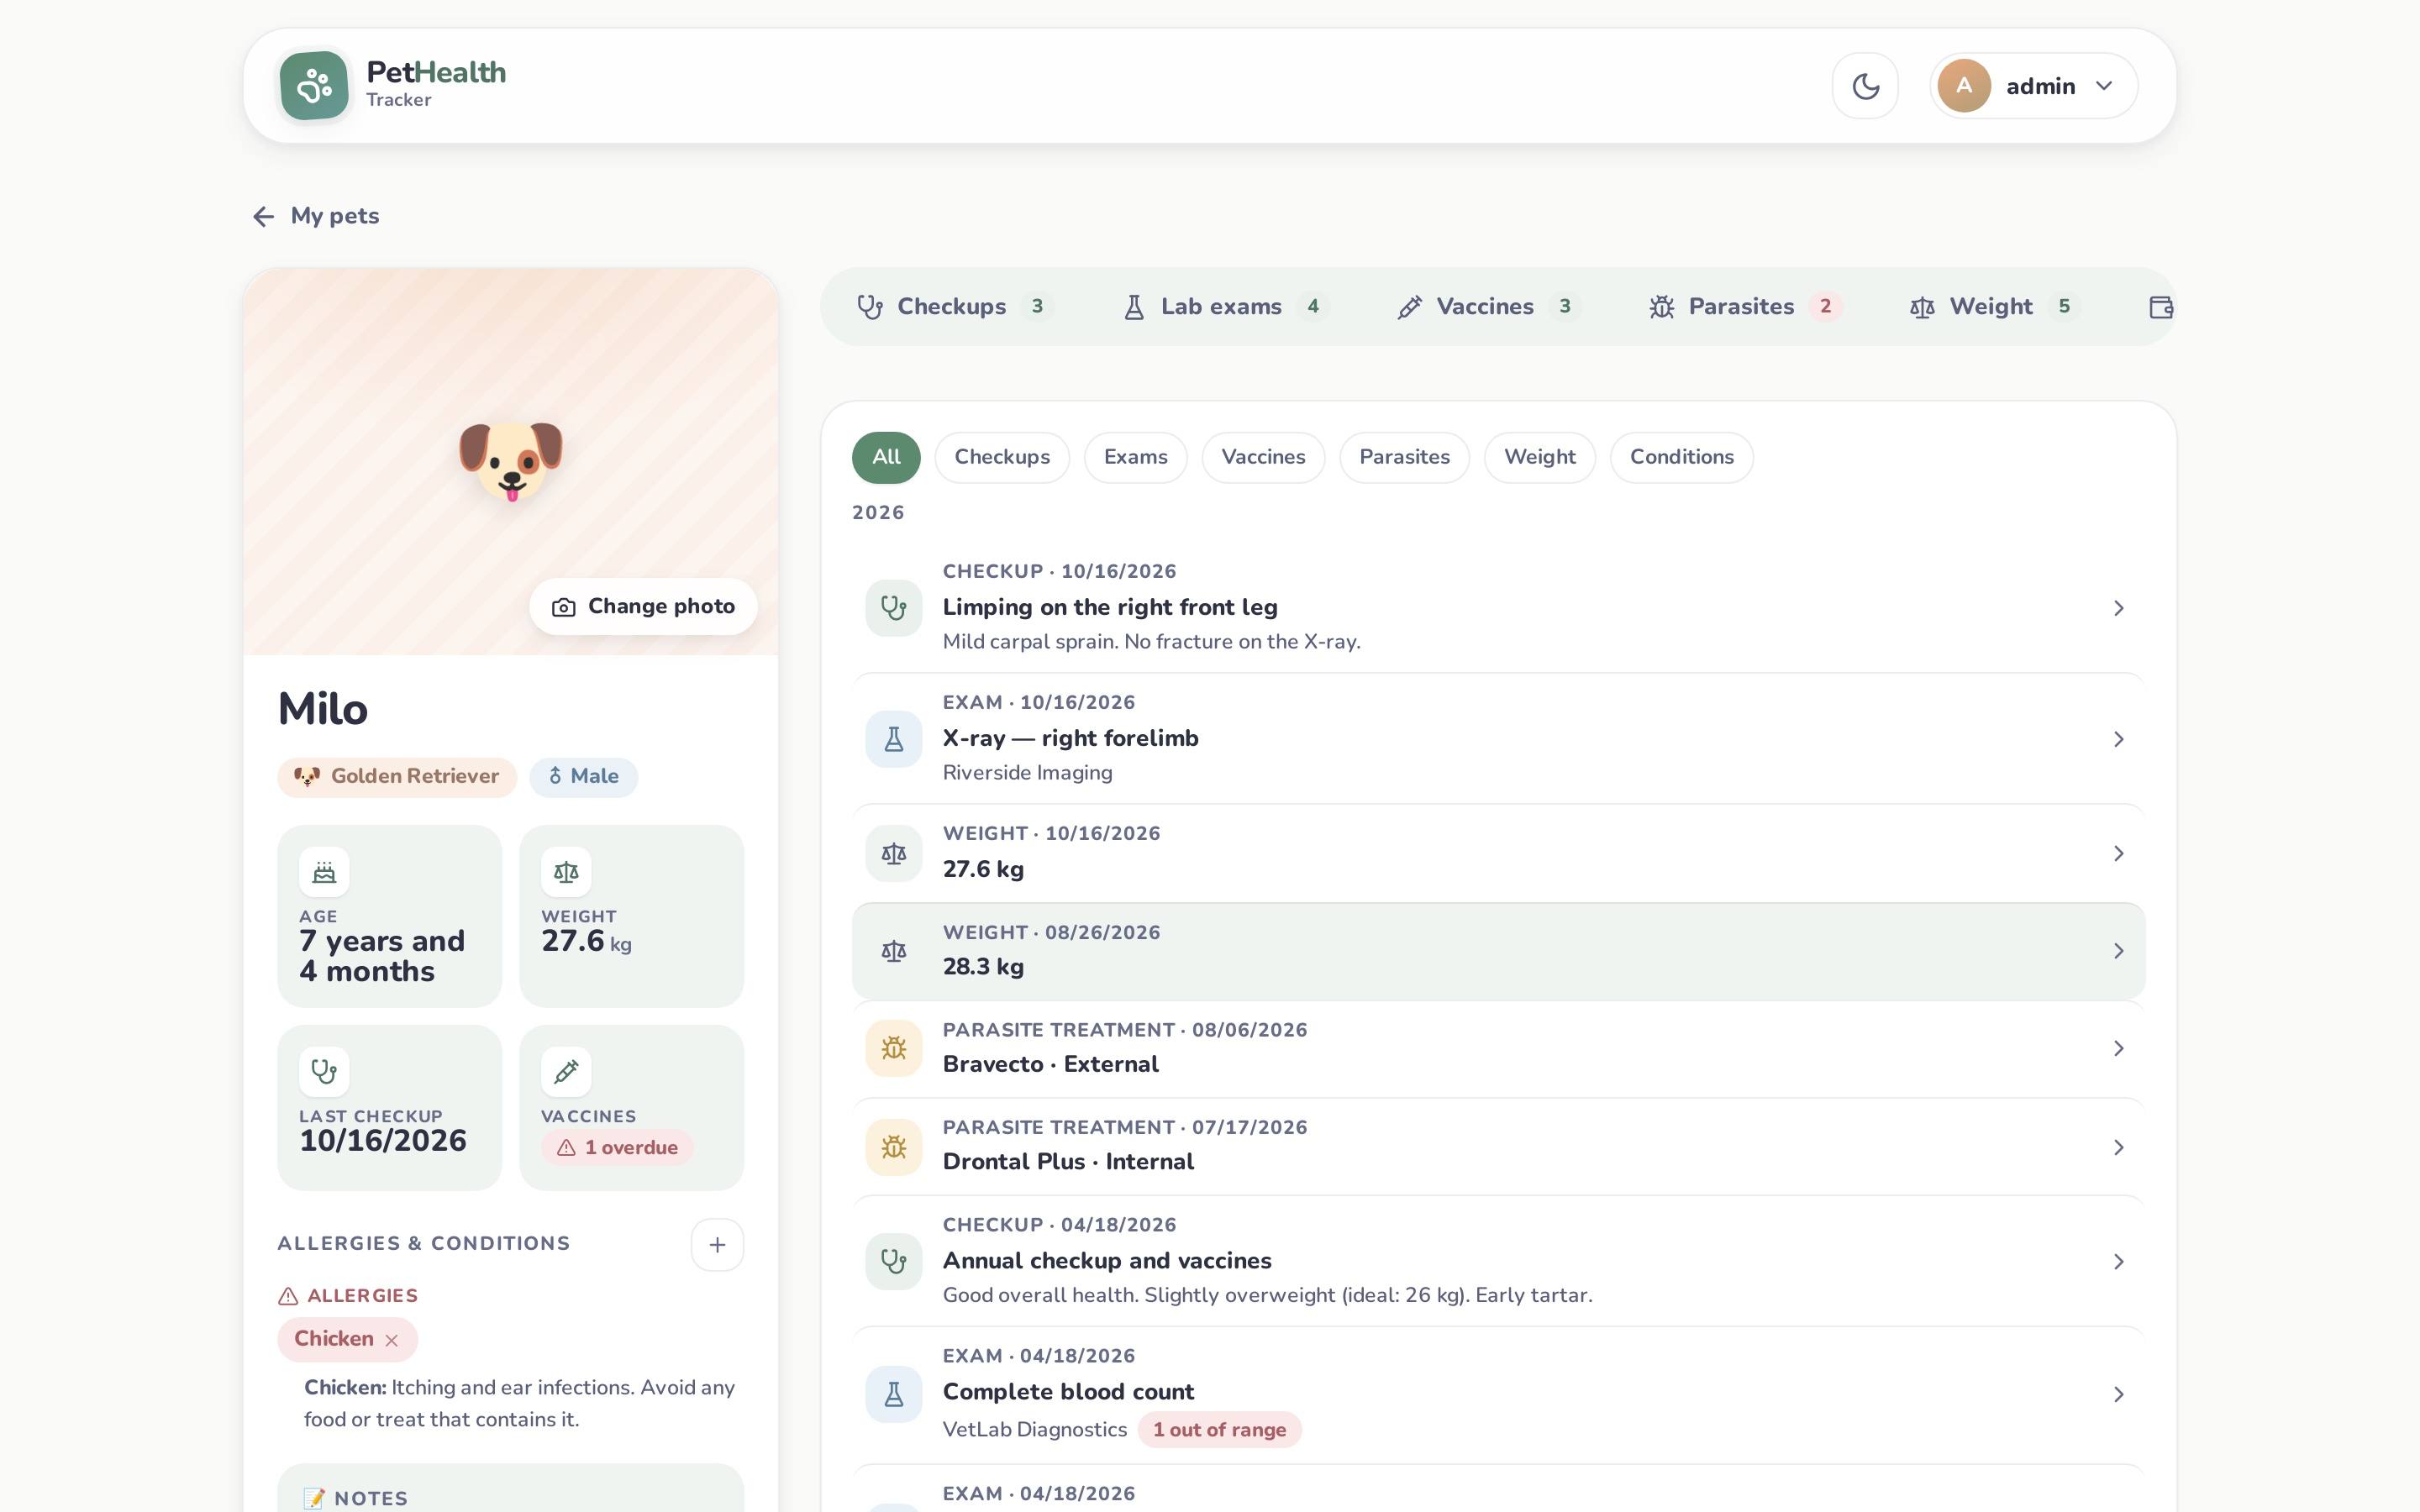Expand the Drontal Plus Internal entry chevron

[x=2118, y=1147]
